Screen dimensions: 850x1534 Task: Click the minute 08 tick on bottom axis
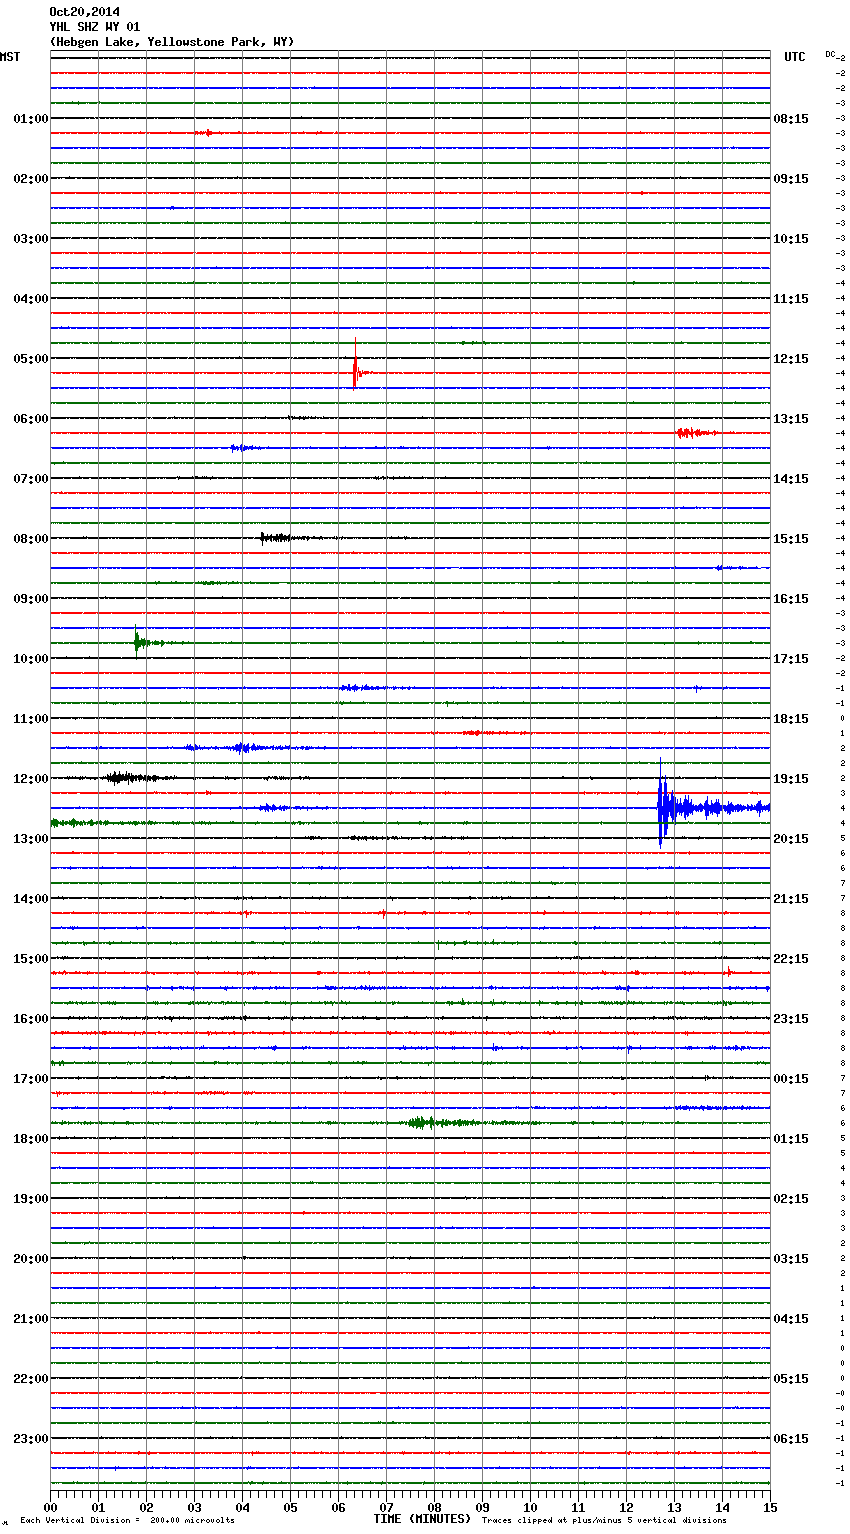[x=434, y=1507]
